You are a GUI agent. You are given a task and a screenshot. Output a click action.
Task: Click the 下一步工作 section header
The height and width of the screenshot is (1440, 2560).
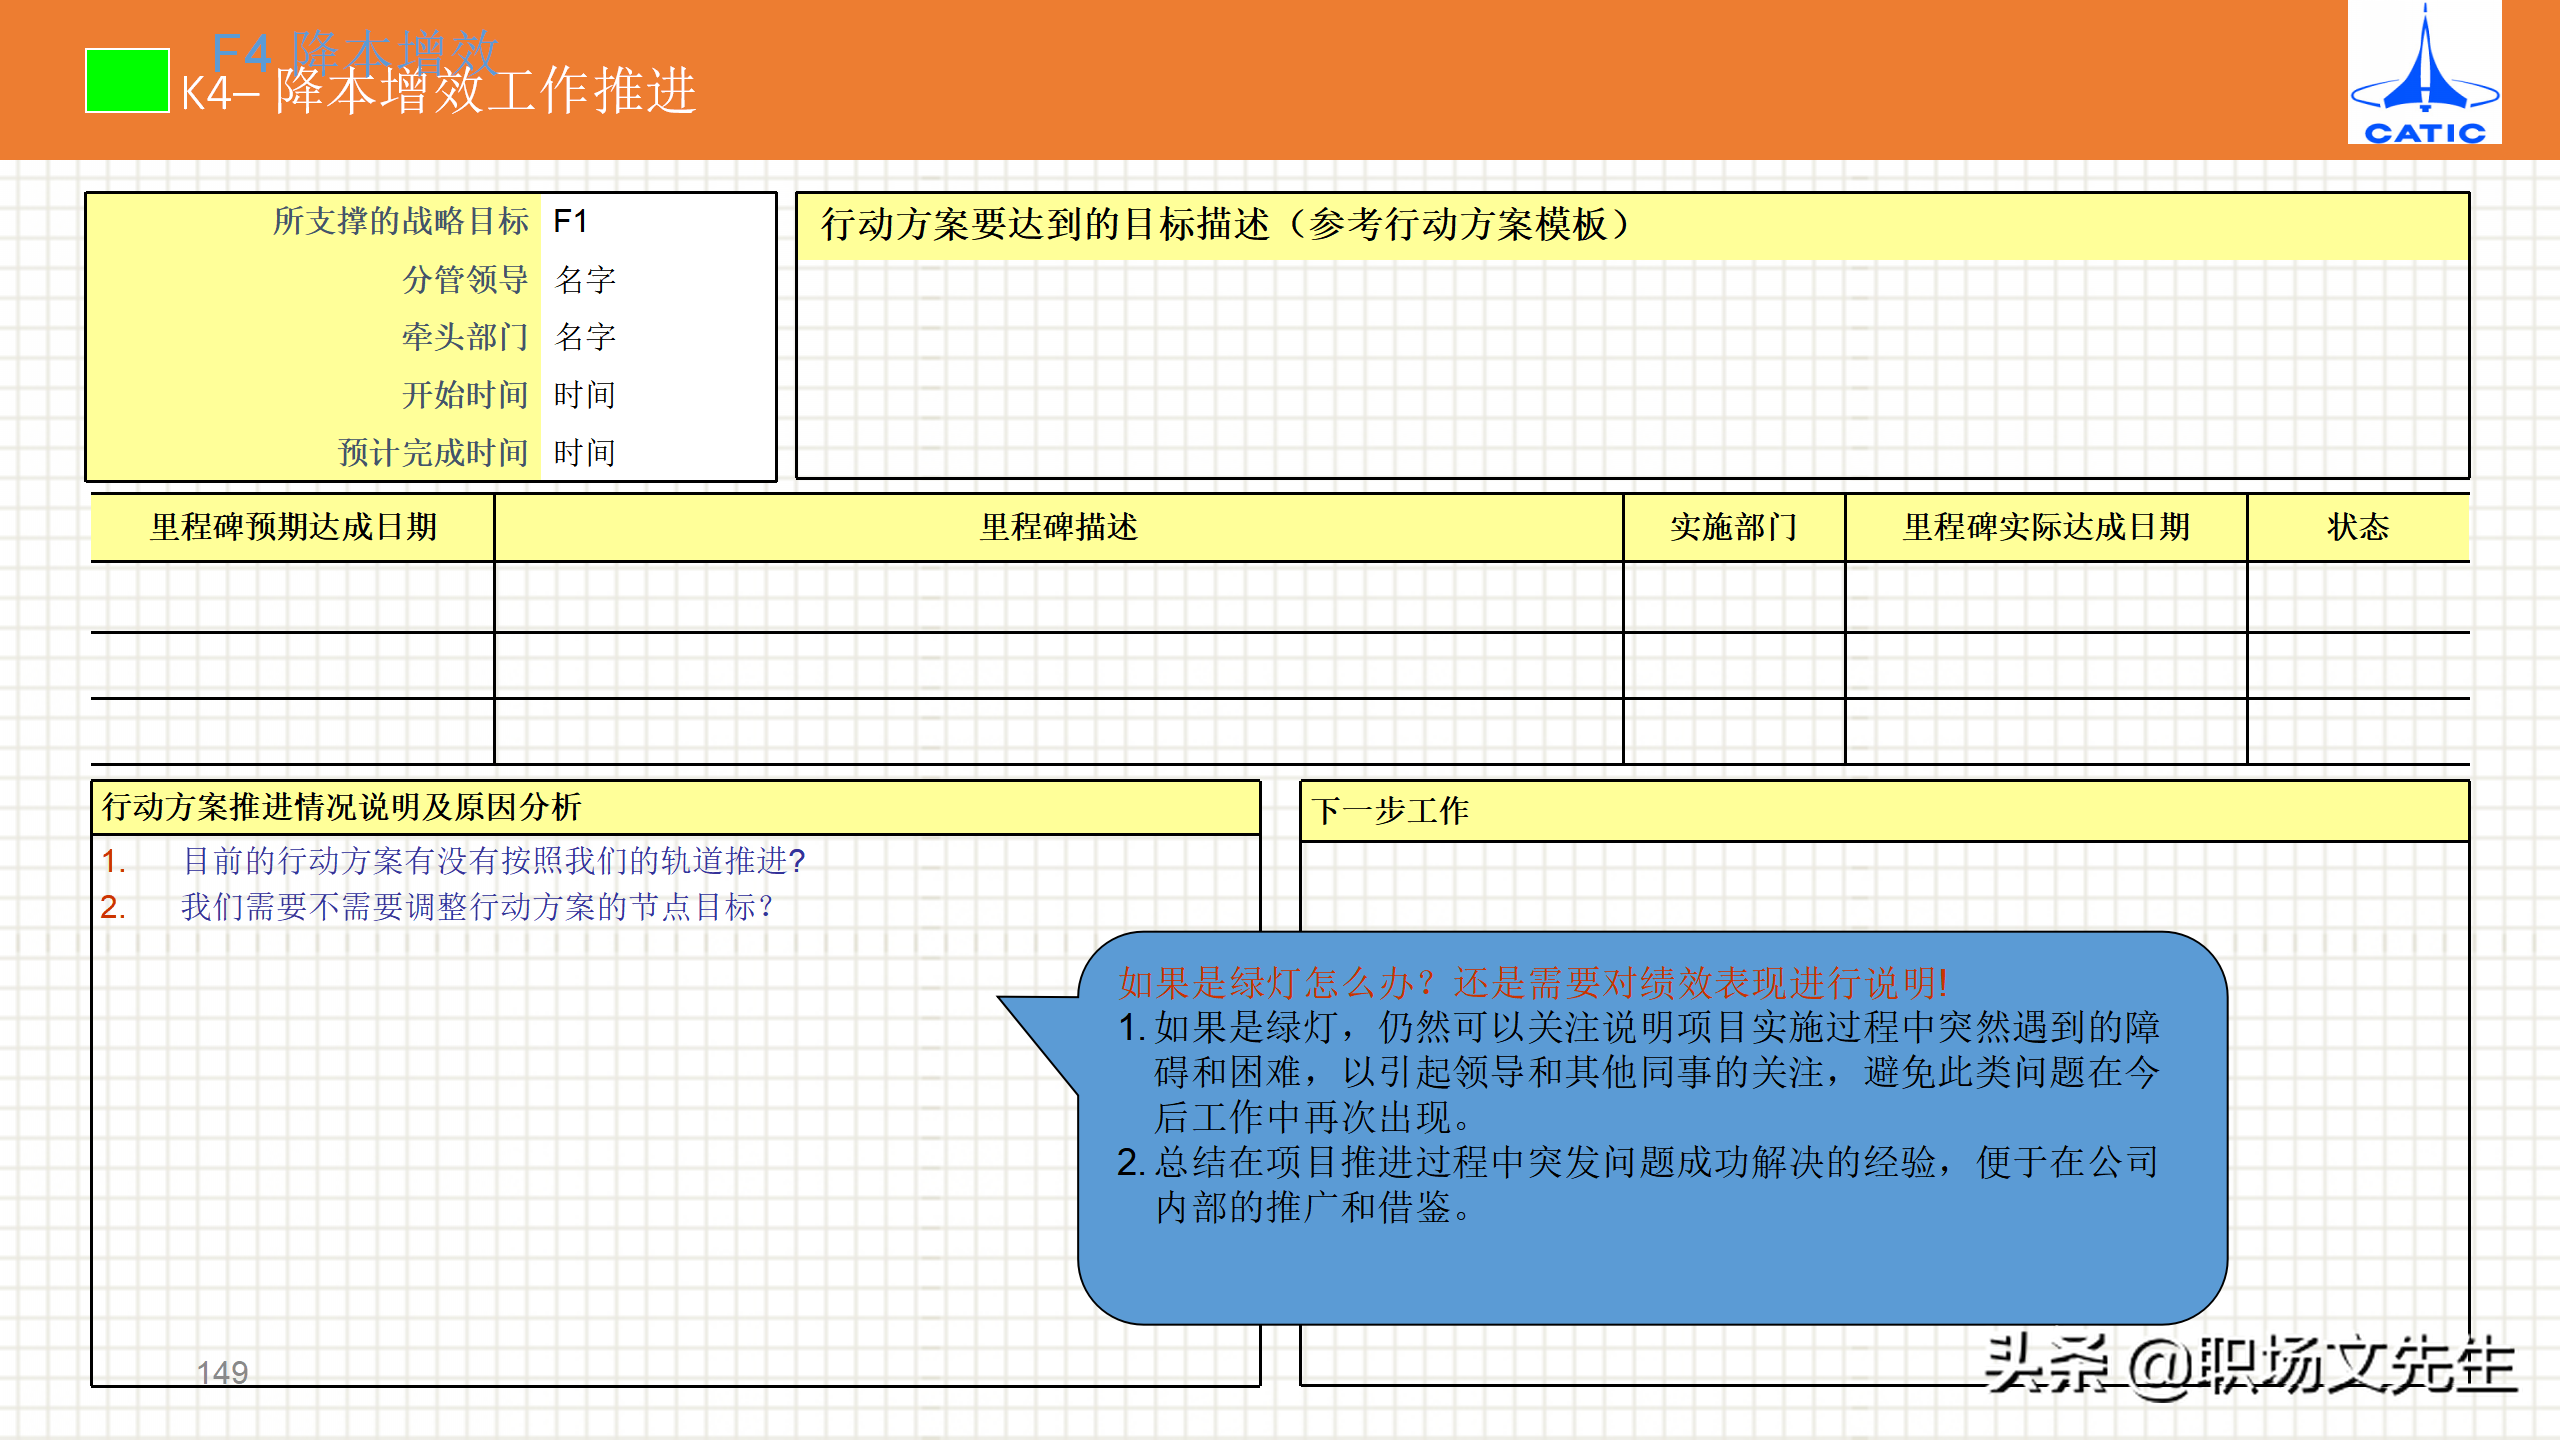pyautogui.click(x=1390, y=811)
